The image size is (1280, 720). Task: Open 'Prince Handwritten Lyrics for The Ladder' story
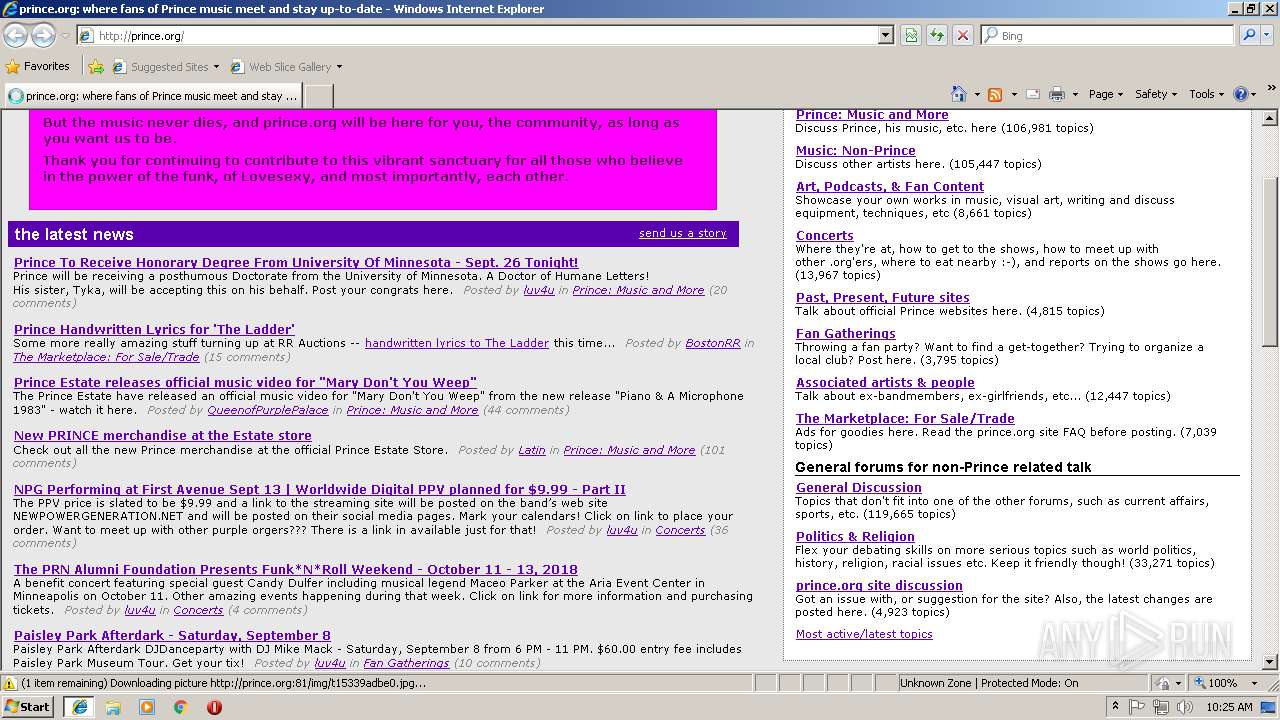154,329
